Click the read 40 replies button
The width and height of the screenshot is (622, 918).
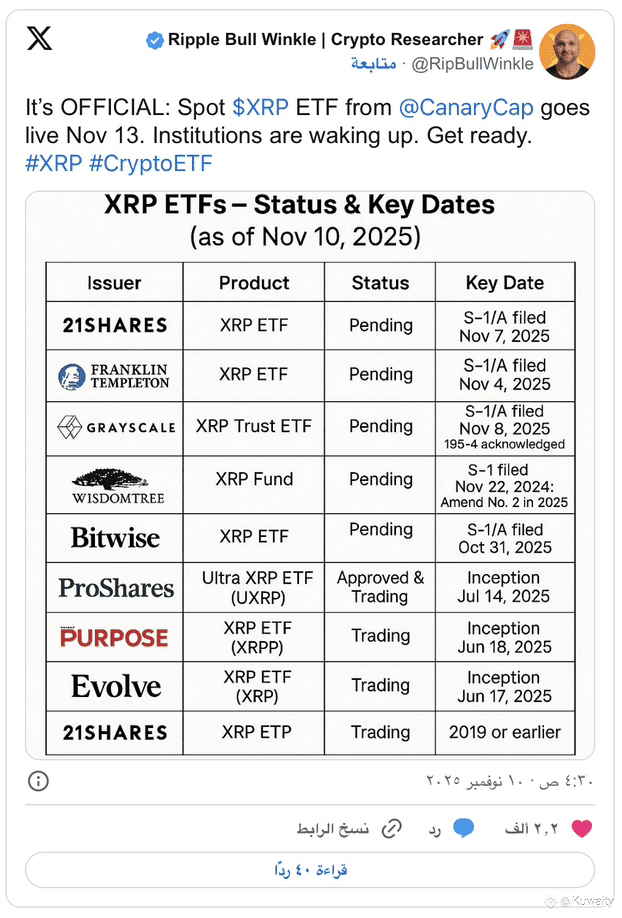310,870
